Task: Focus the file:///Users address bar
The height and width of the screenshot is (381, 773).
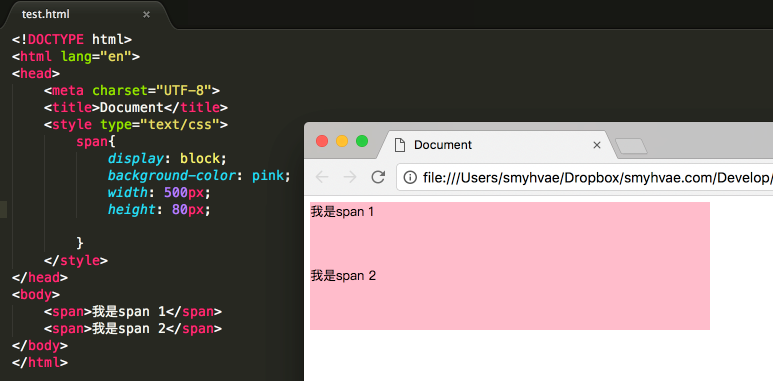Action: point(584,177)
